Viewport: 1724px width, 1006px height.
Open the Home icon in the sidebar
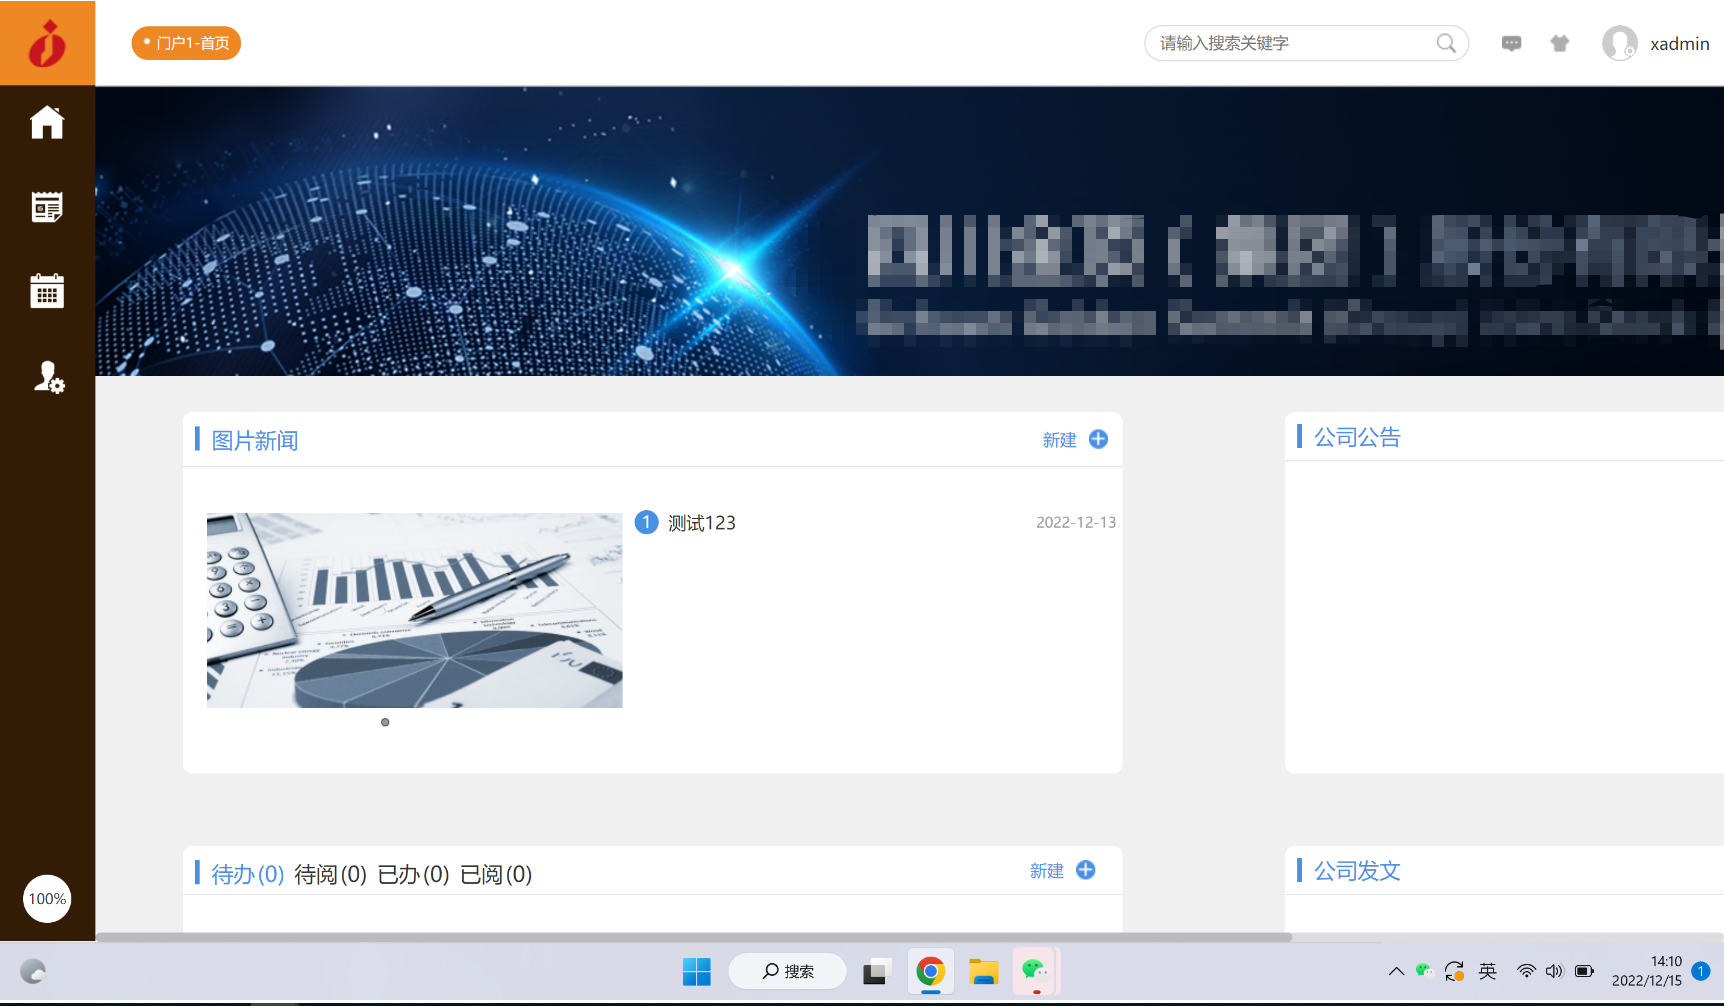47,122
